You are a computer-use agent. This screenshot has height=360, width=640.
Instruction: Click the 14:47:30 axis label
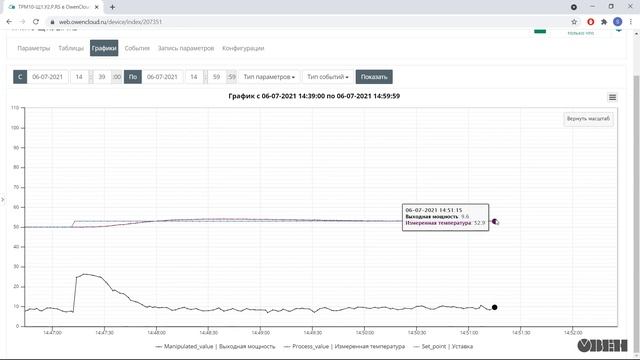(x=104, y=333)
